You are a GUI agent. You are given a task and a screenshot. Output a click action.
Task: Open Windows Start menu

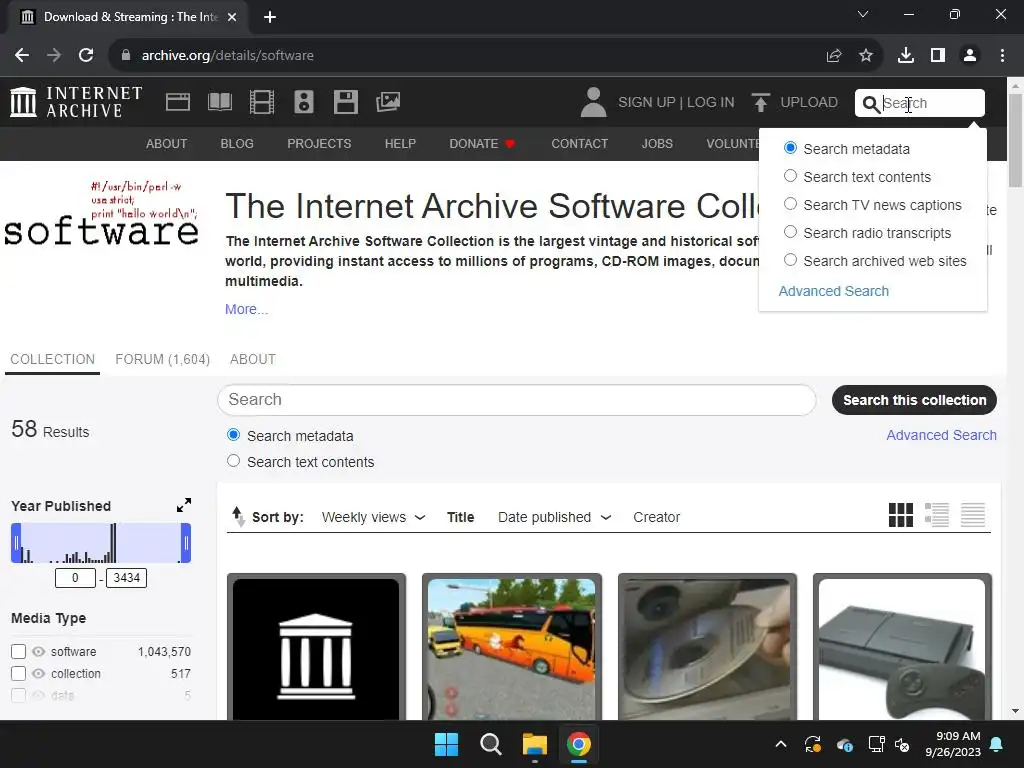point(447,744)
